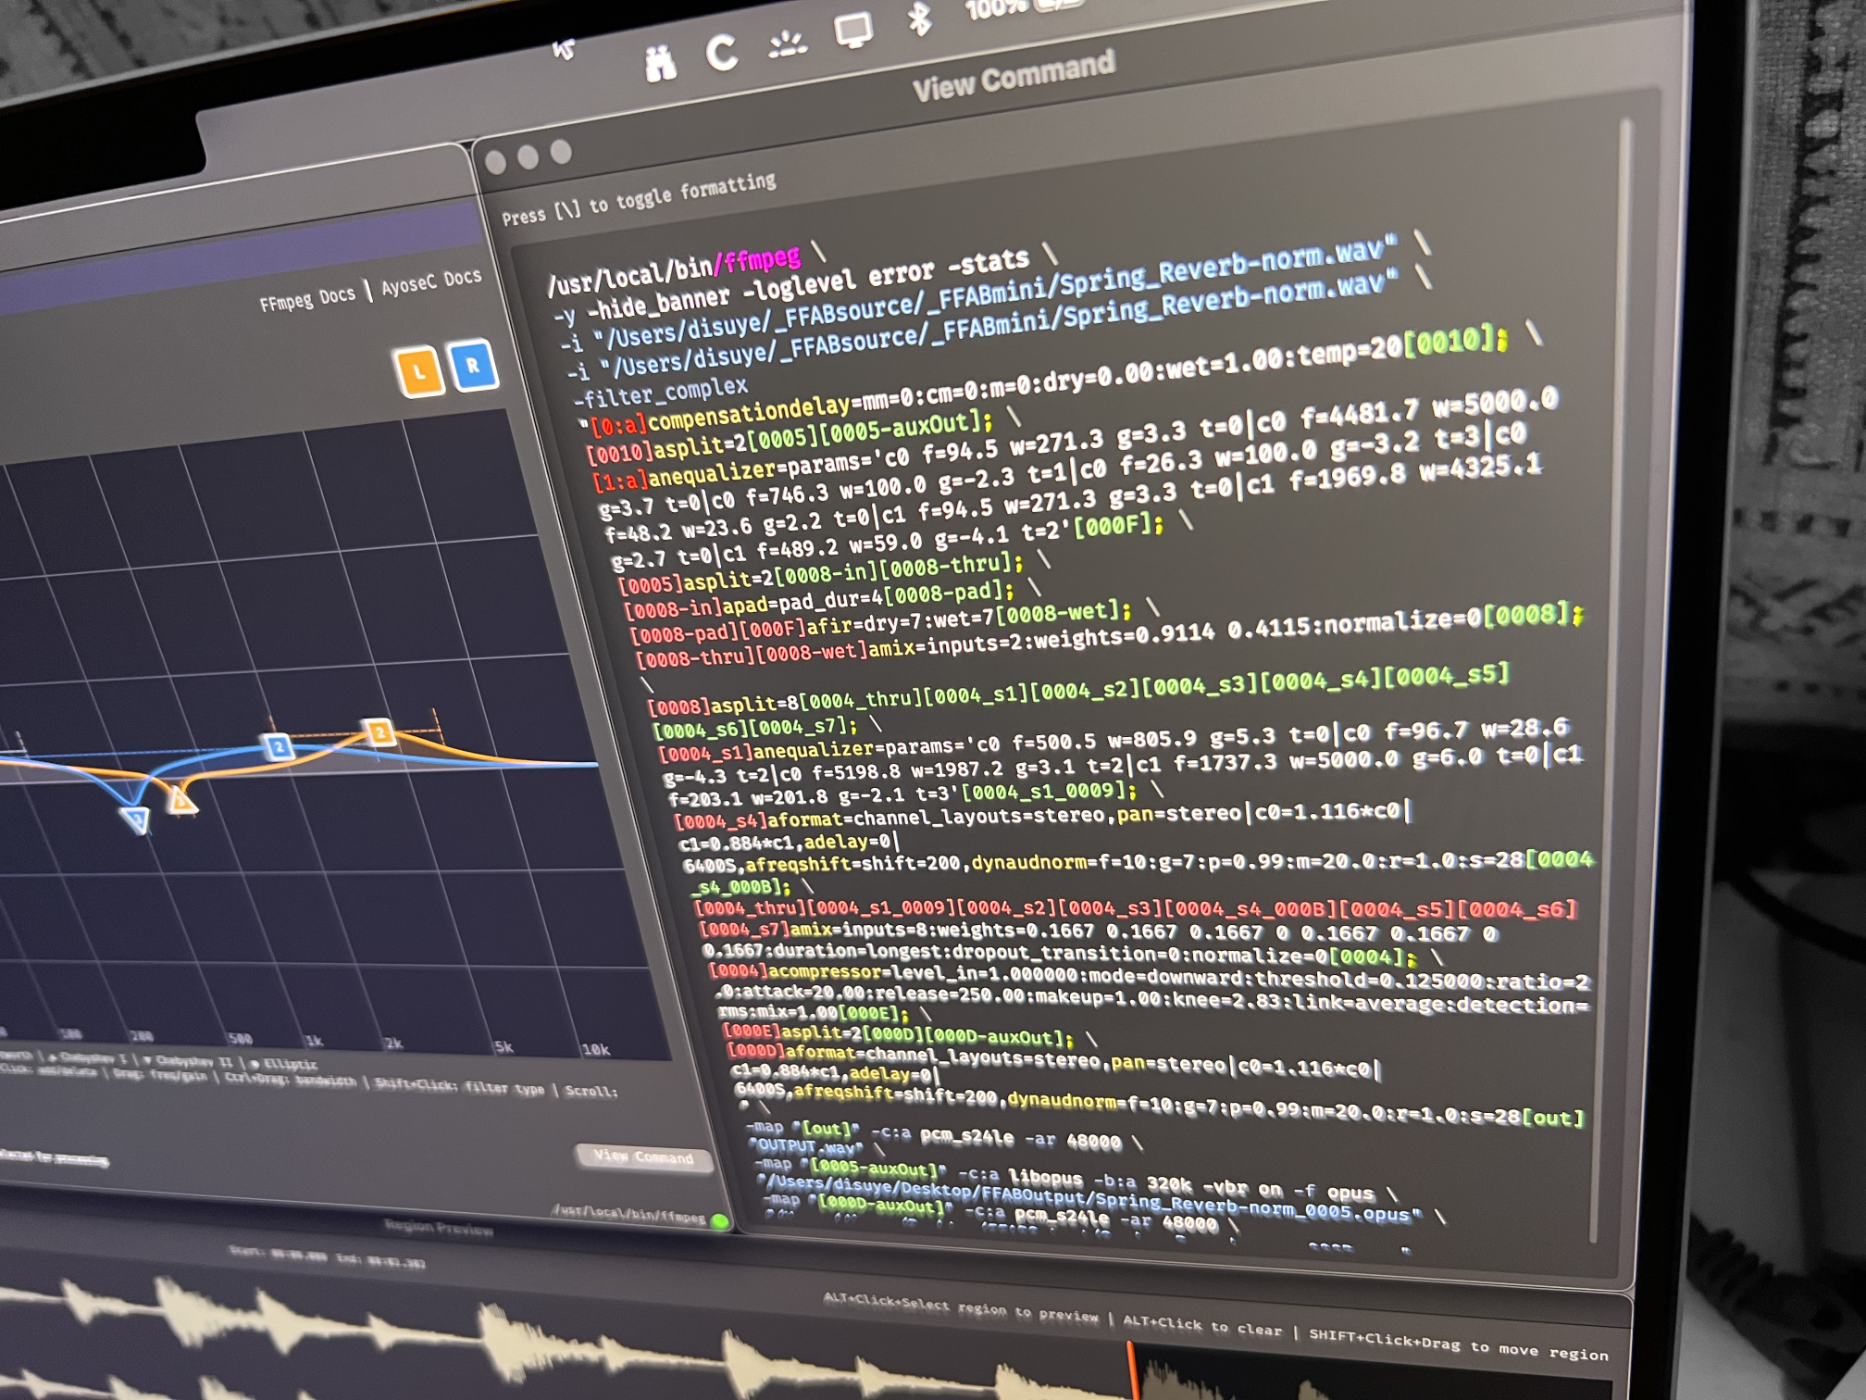
Task: Open the C-shaped menu bar app icon
Action: point(721,52)
